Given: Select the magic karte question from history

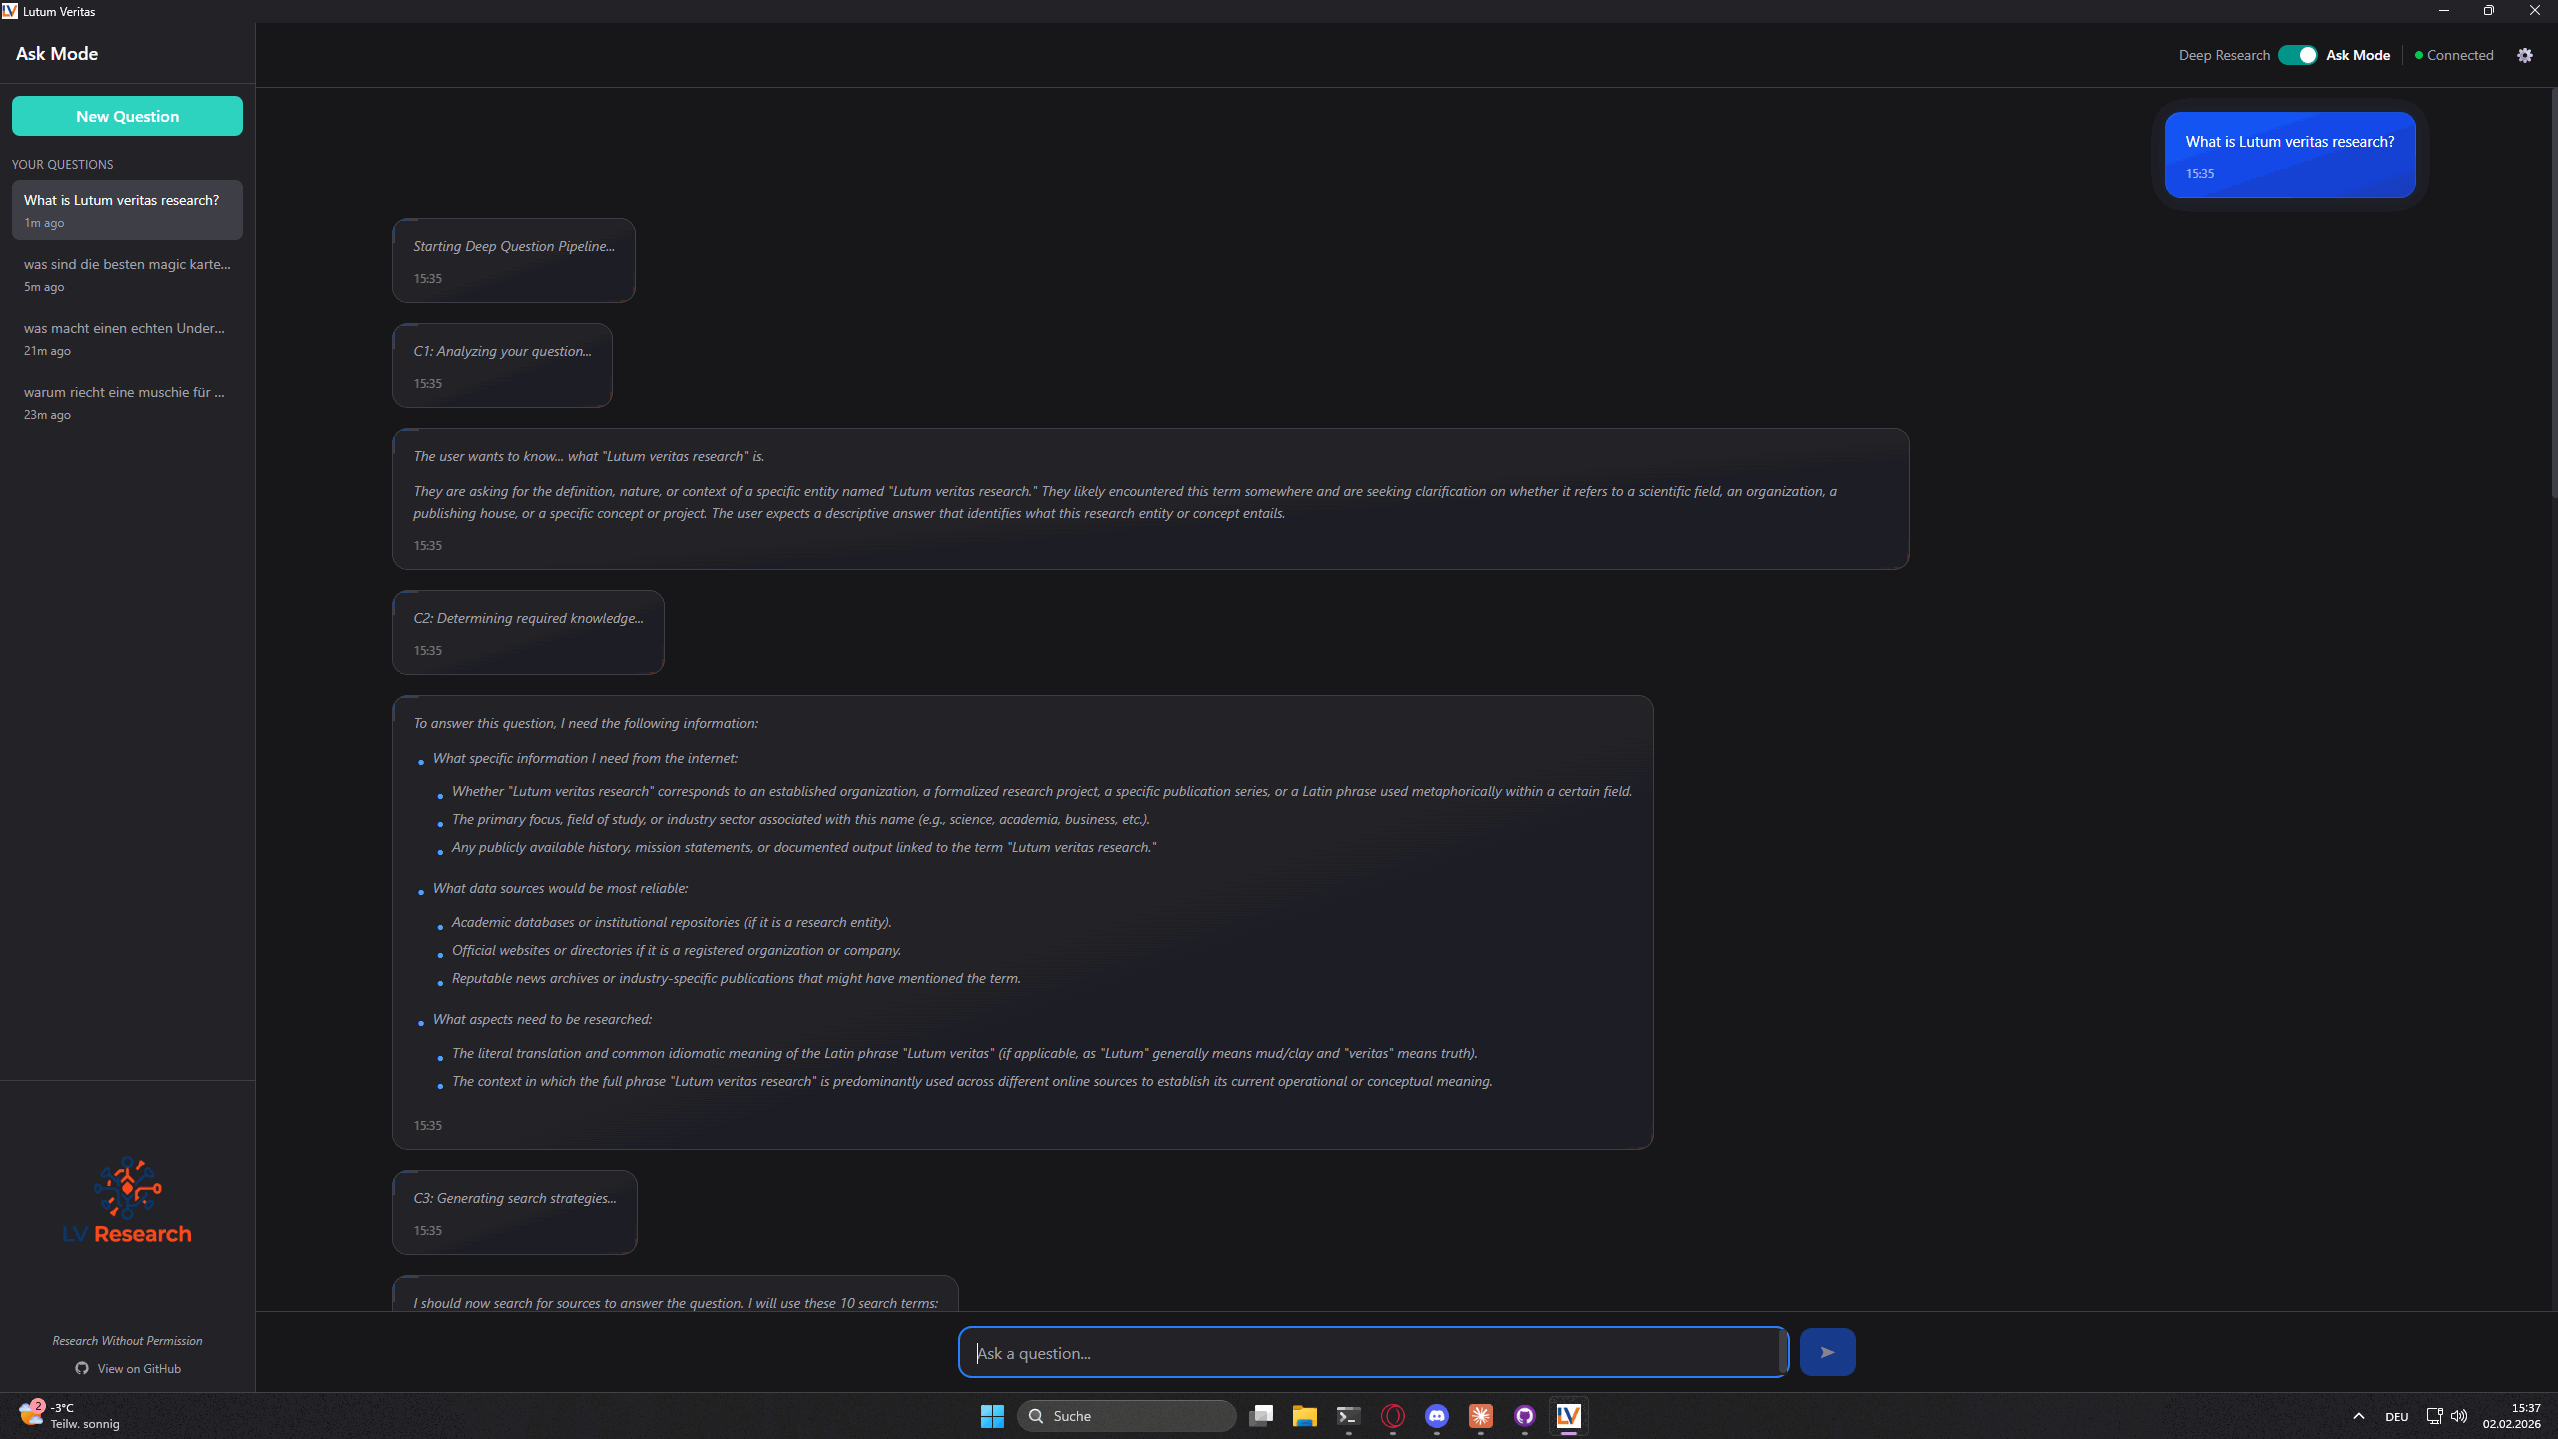Looking at the screenshot, I should (x=127, y=274).
